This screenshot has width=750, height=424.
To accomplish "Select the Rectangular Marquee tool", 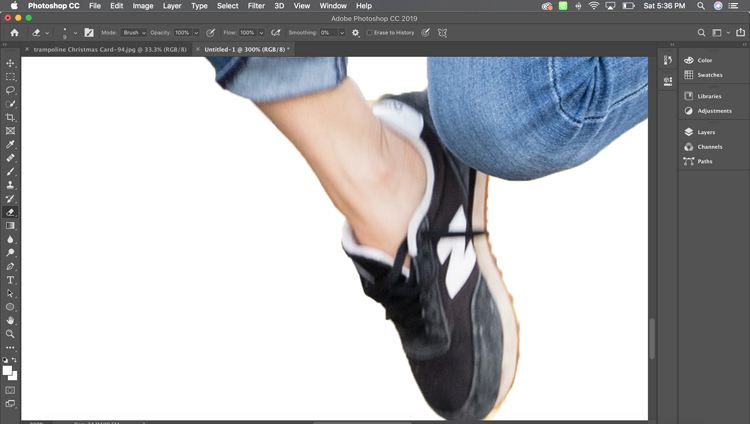I will coord(10,77).
